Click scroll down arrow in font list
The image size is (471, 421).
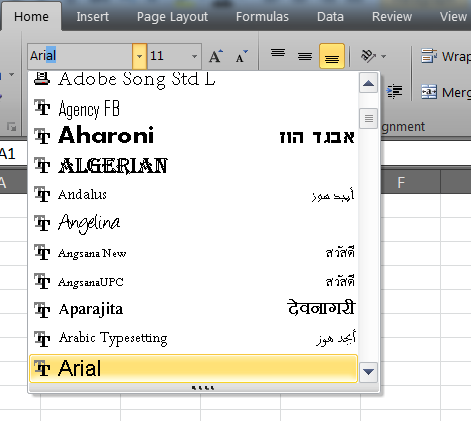[x=368, y=372]
